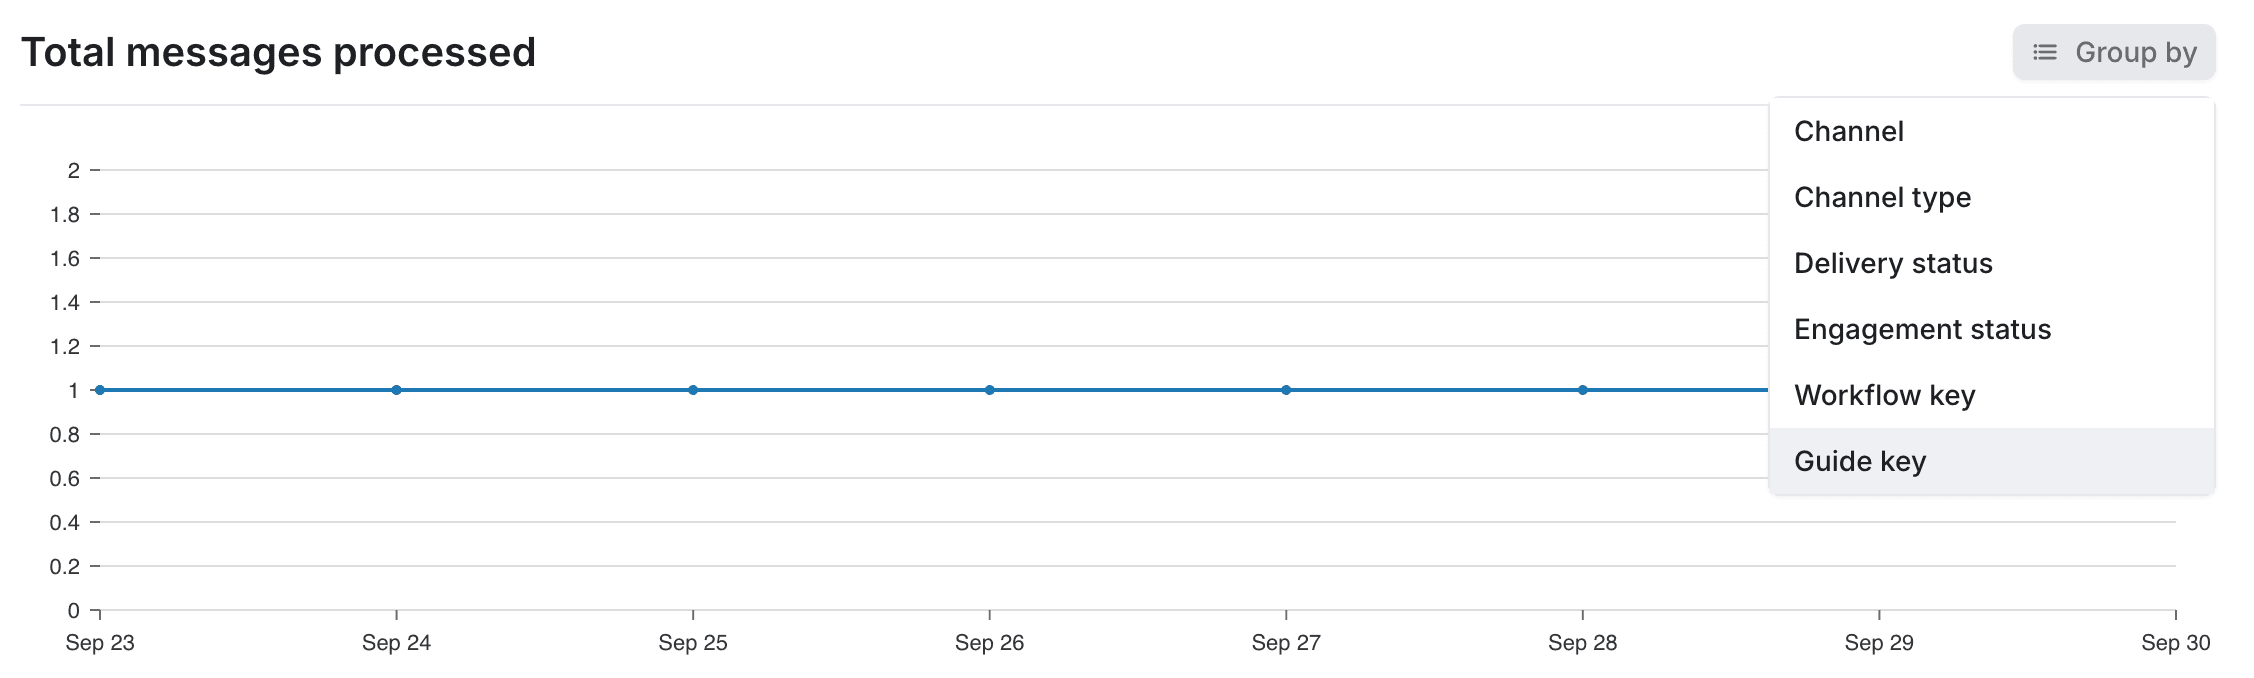Click the list icon on the Group by button
Image resolution: width=2254 pixels, height=678 pixels.
pyautogui.click(x=2042, y=52)
